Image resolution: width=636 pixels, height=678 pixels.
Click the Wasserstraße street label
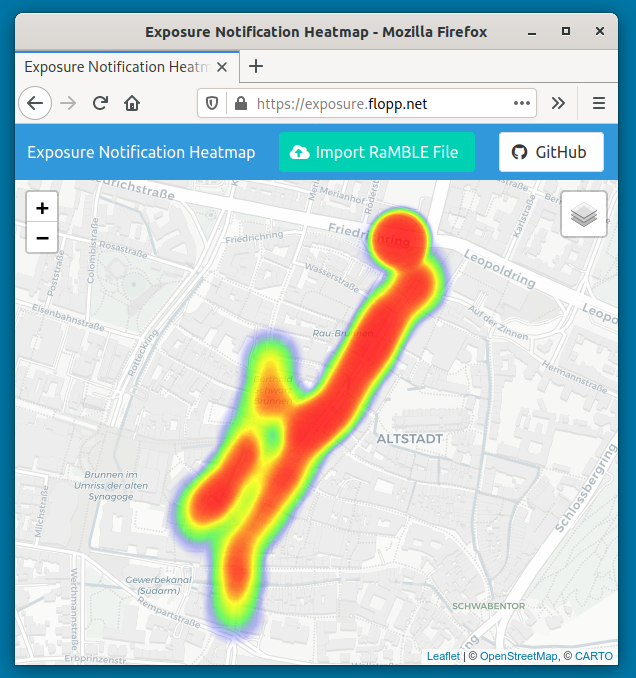coord(332,278)
